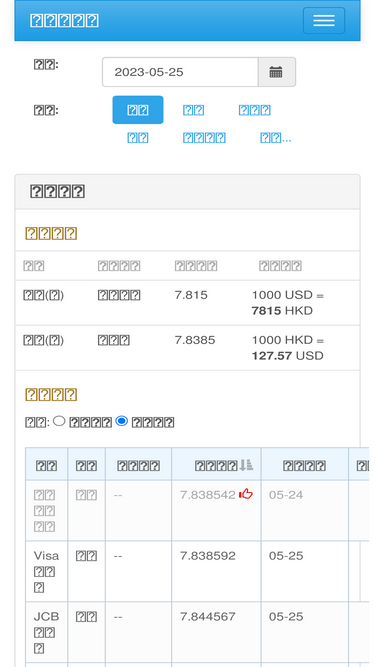The image size is (375, 667).
Task: Click the sort icon in the table header
Action: pyautogui.click(x=246, y=465)
